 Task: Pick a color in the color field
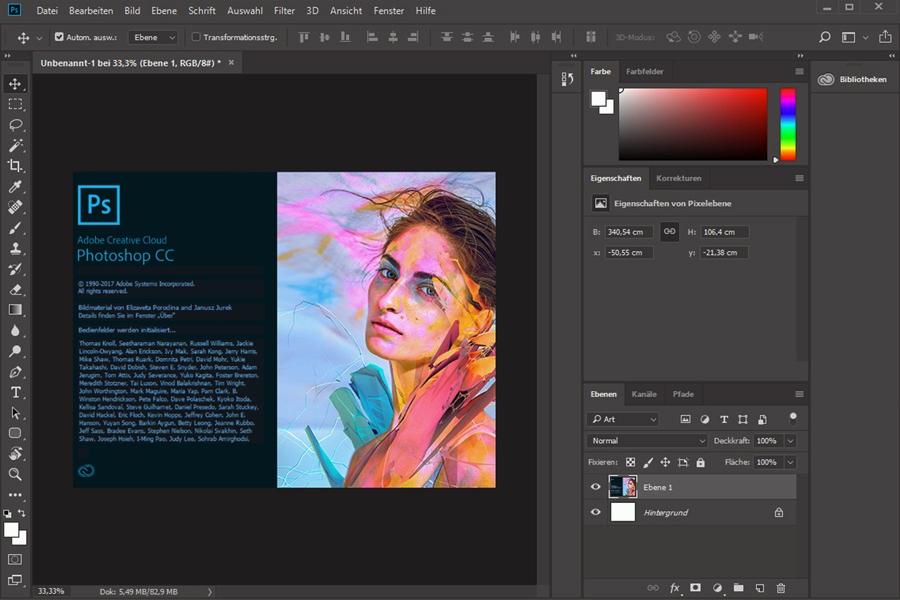[693, 124]
